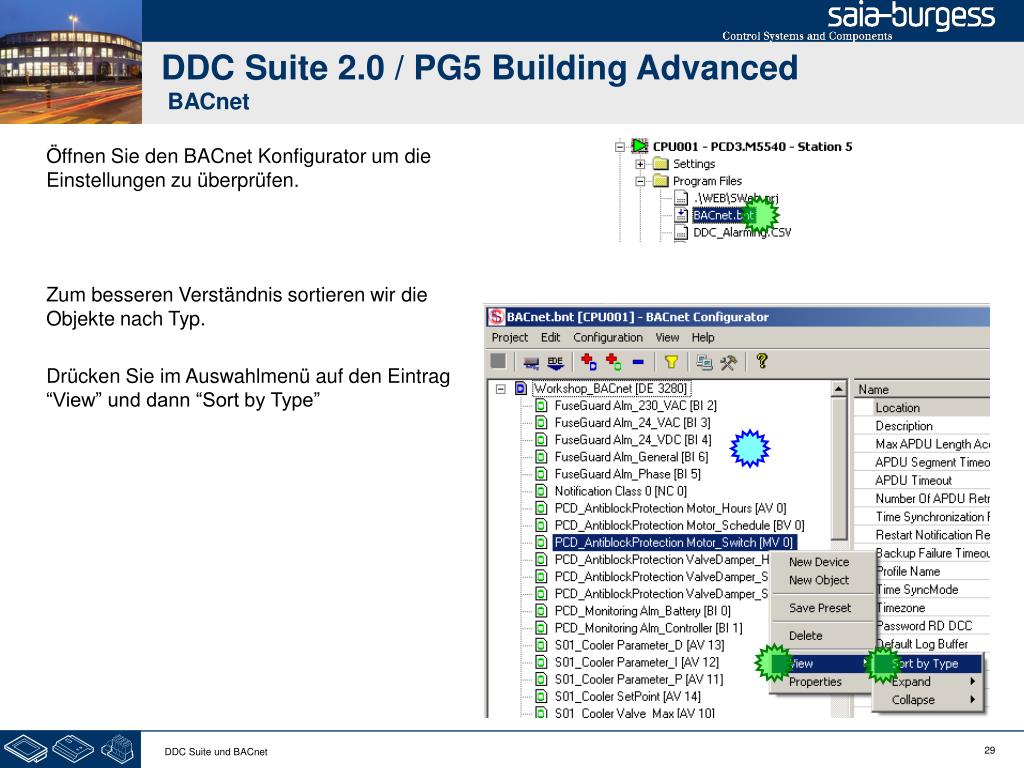Select FuseGuard Alm_24_VDC [BI 4]
This screenshot has height=768, width=1024.
(x=633, y=440)
